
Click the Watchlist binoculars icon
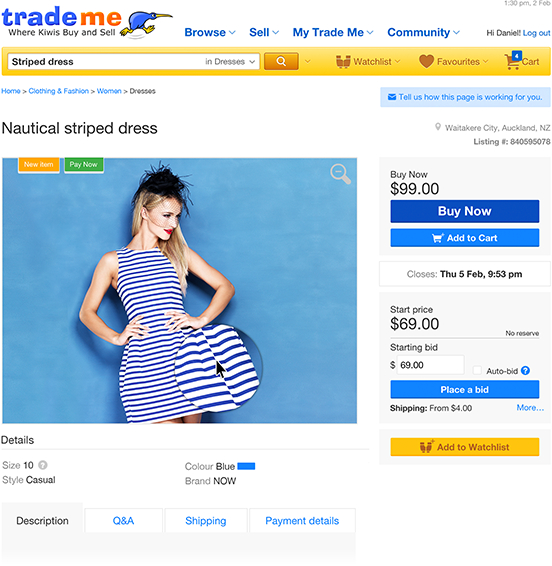point(343,62)
